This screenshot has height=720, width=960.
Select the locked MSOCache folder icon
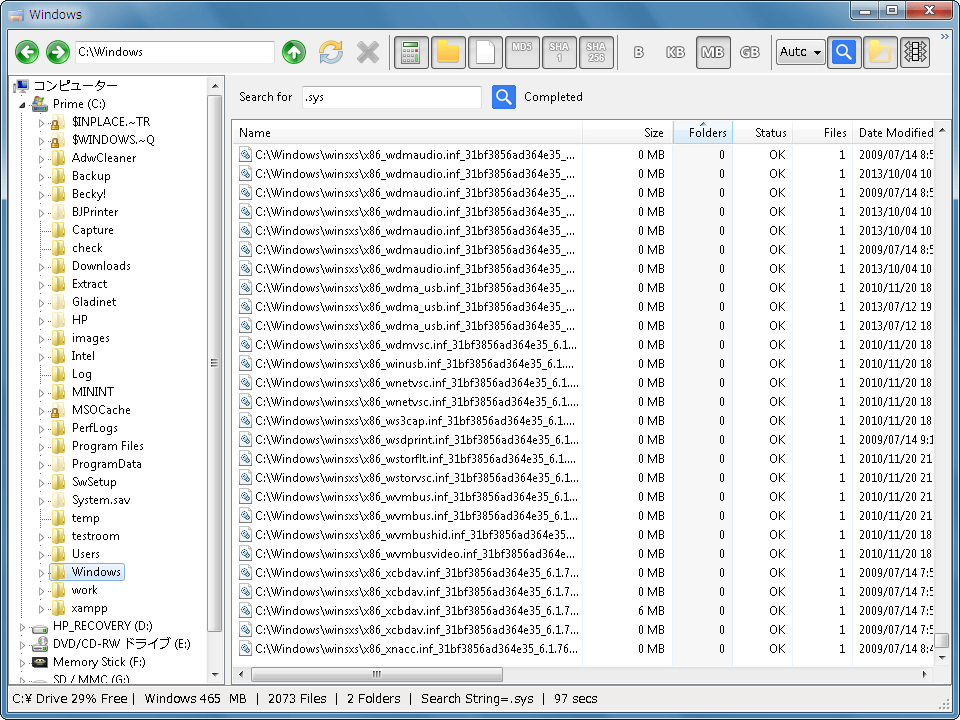[x=58, y=410]
